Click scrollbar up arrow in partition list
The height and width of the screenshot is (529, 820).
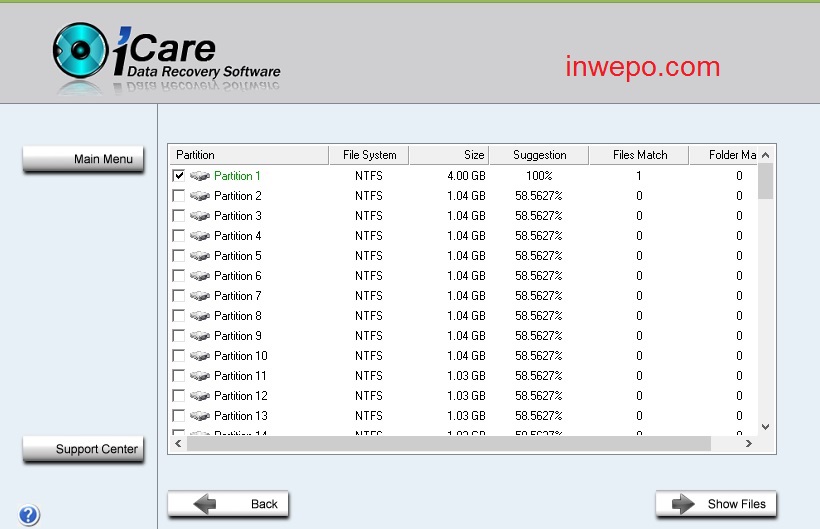pos(765,155)
